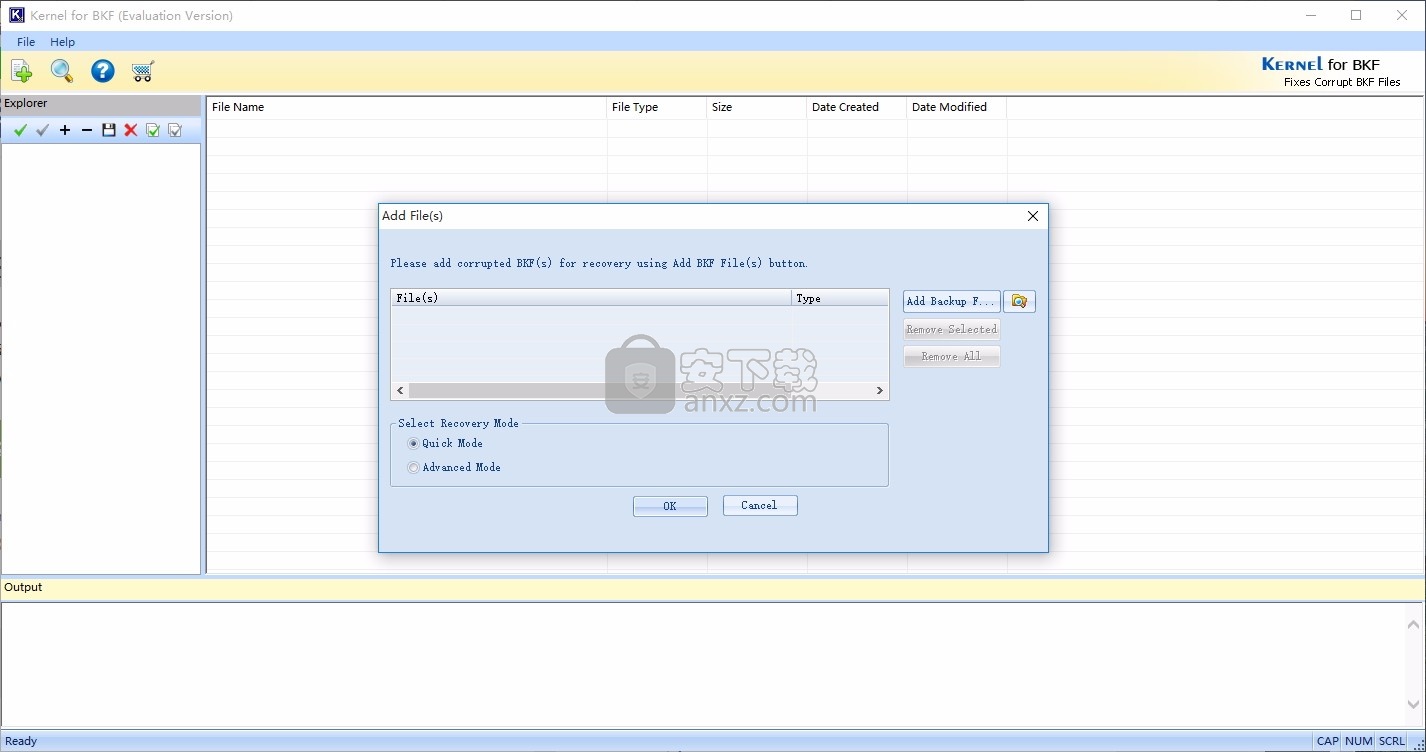
Task: Click the magnifier Search toolbar icon
Action: click(62, 71)
